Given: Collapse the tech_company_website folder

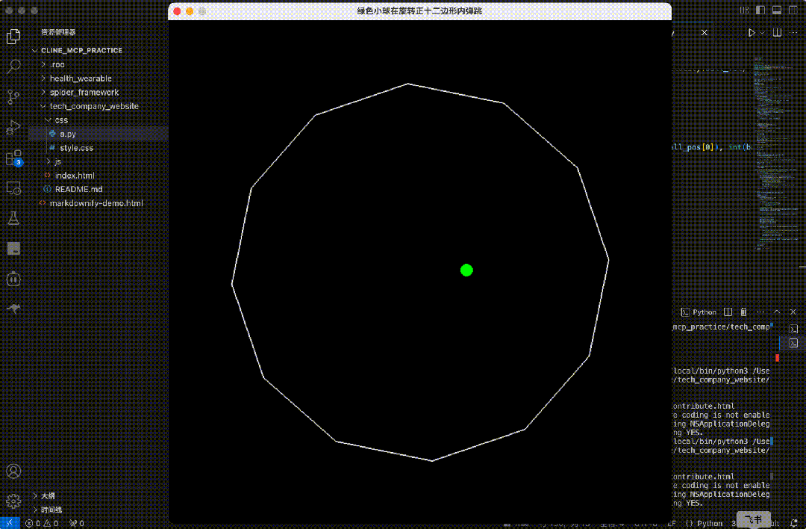Looking at the screenshot, I should pyautogui.click(x=93, y=106).
